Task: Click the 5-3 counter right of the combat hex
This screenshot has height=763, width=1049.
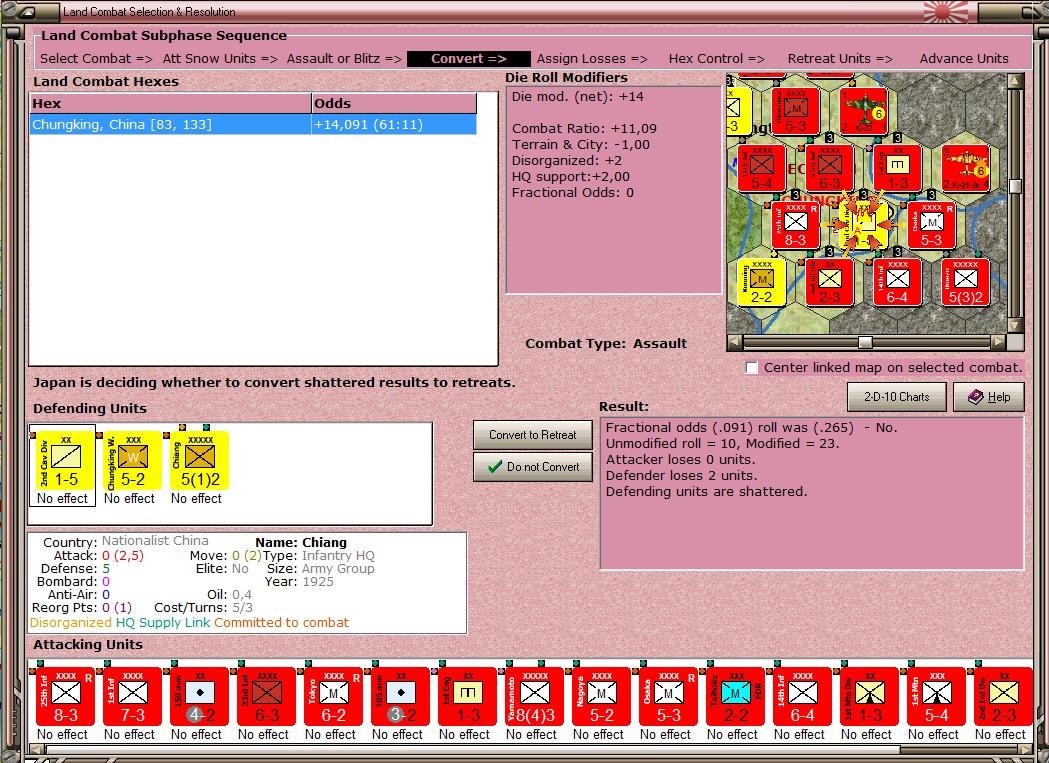Action: [931, 225]
